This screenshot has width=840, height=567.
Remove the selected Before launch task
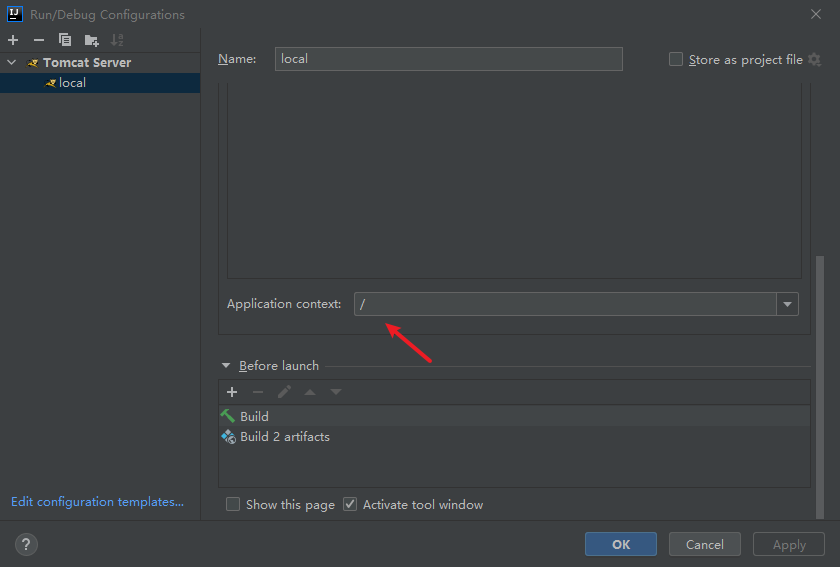[x=258, y=392]
